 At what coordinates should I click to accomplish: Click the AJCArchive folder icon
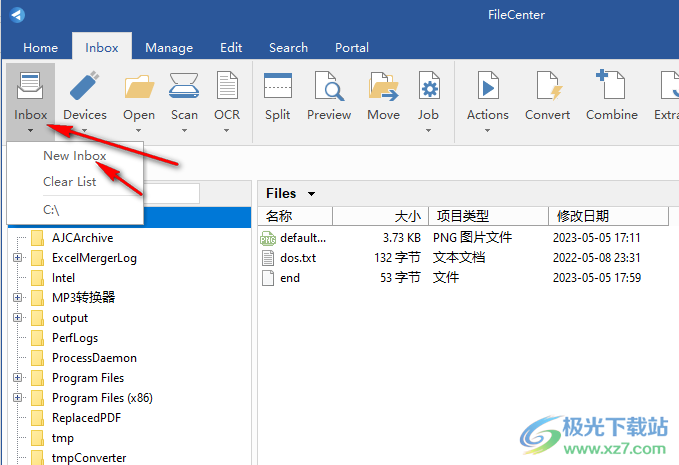click(37, 238)
